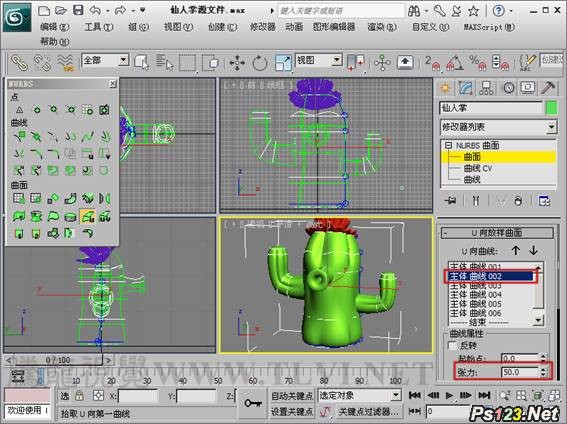
Task: Toggle the 自动关键点 auto key button
Action: pos(292,396)
